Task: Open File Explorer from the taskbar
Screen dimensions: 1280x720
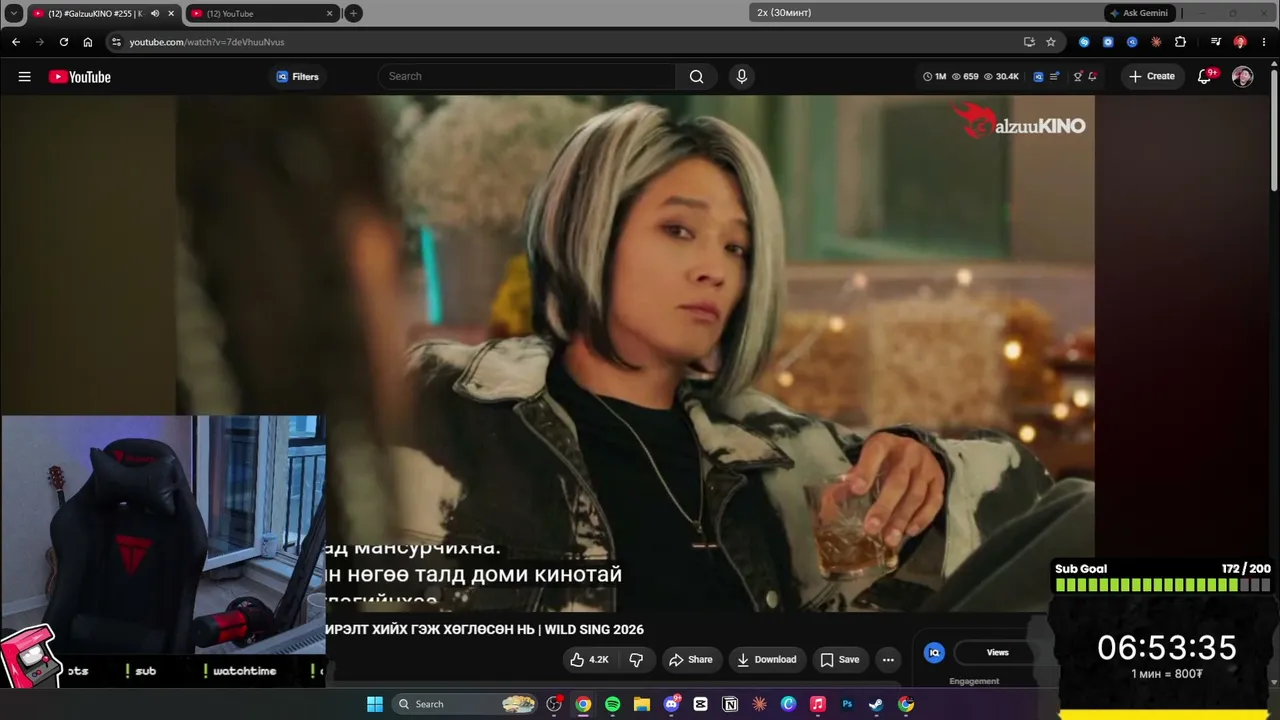Action: (x=642, y=704)
